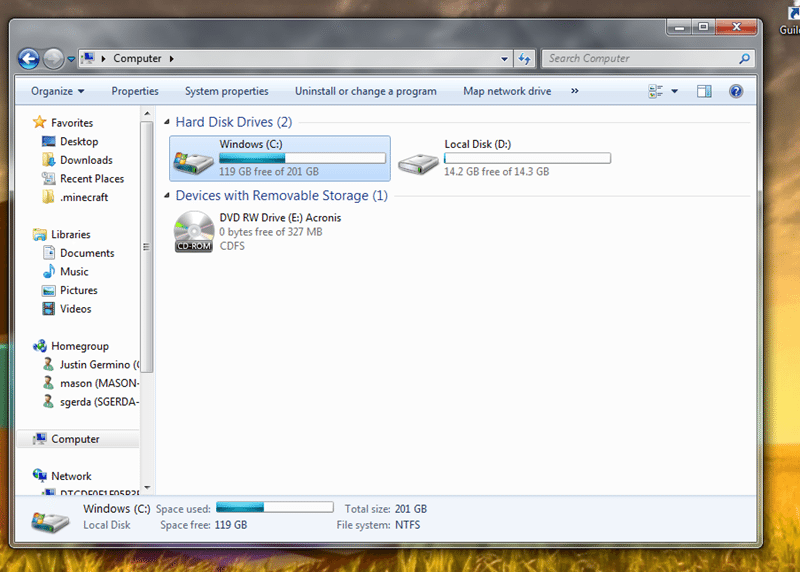Open the .minecraft folder shortcut
Screen dimensions: 800x572
84,197
